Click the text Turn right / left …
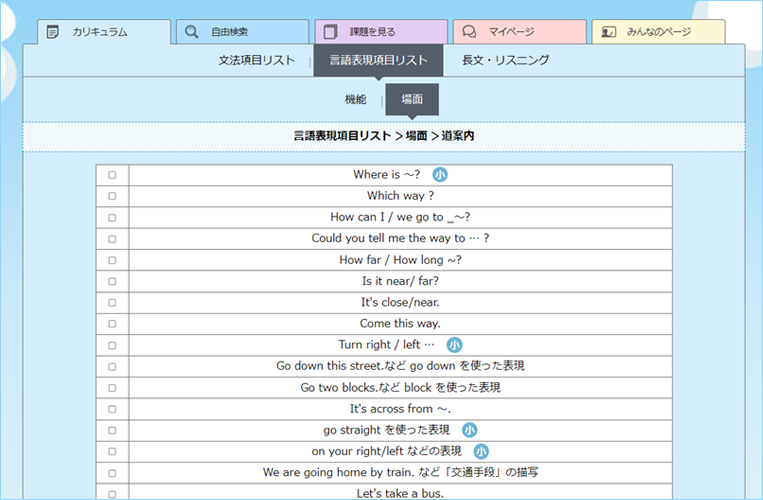The height and width of the screenshot is (500, 763). [386, 345]
